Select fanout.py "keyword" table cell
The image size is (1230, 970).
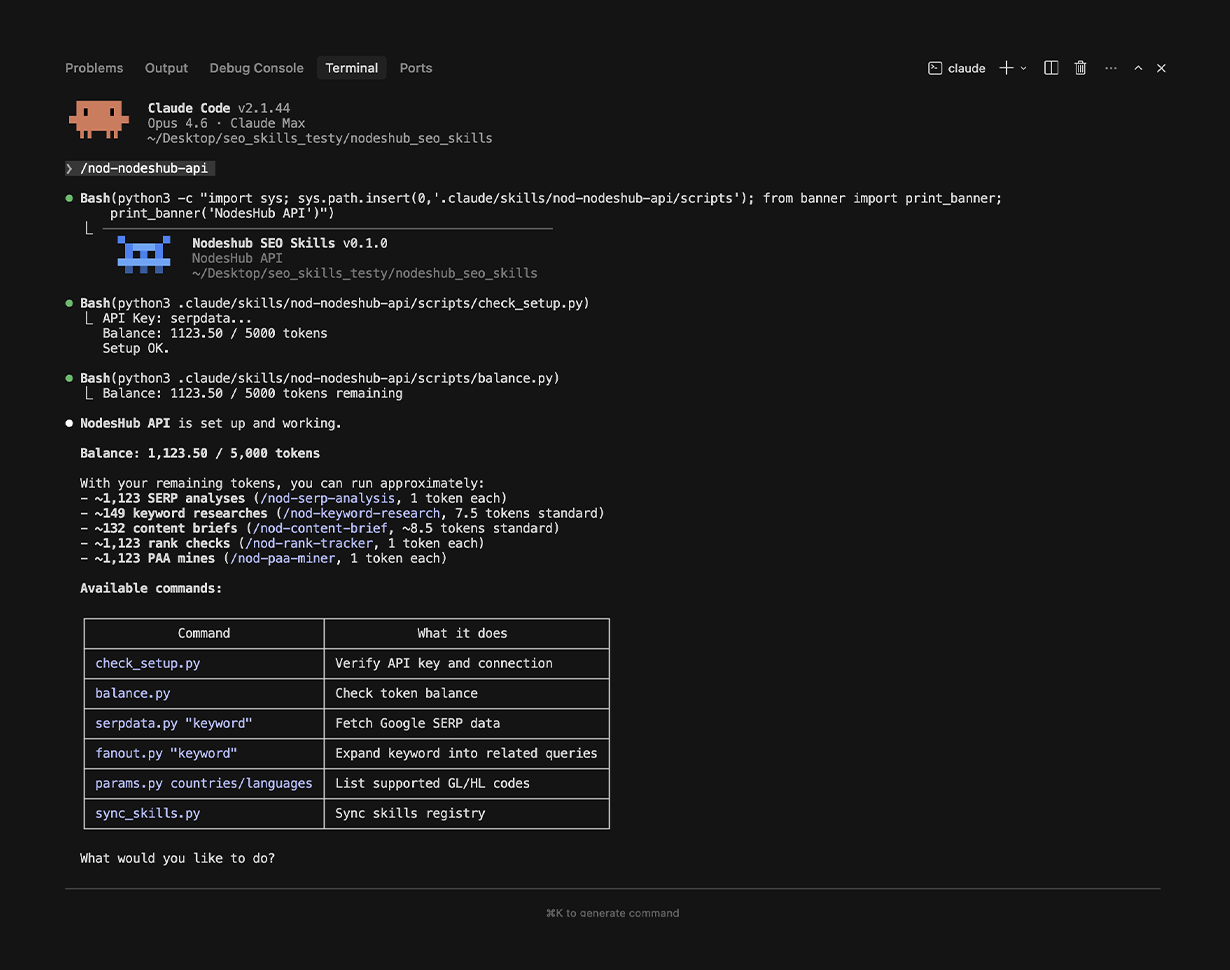pos(204,753)
